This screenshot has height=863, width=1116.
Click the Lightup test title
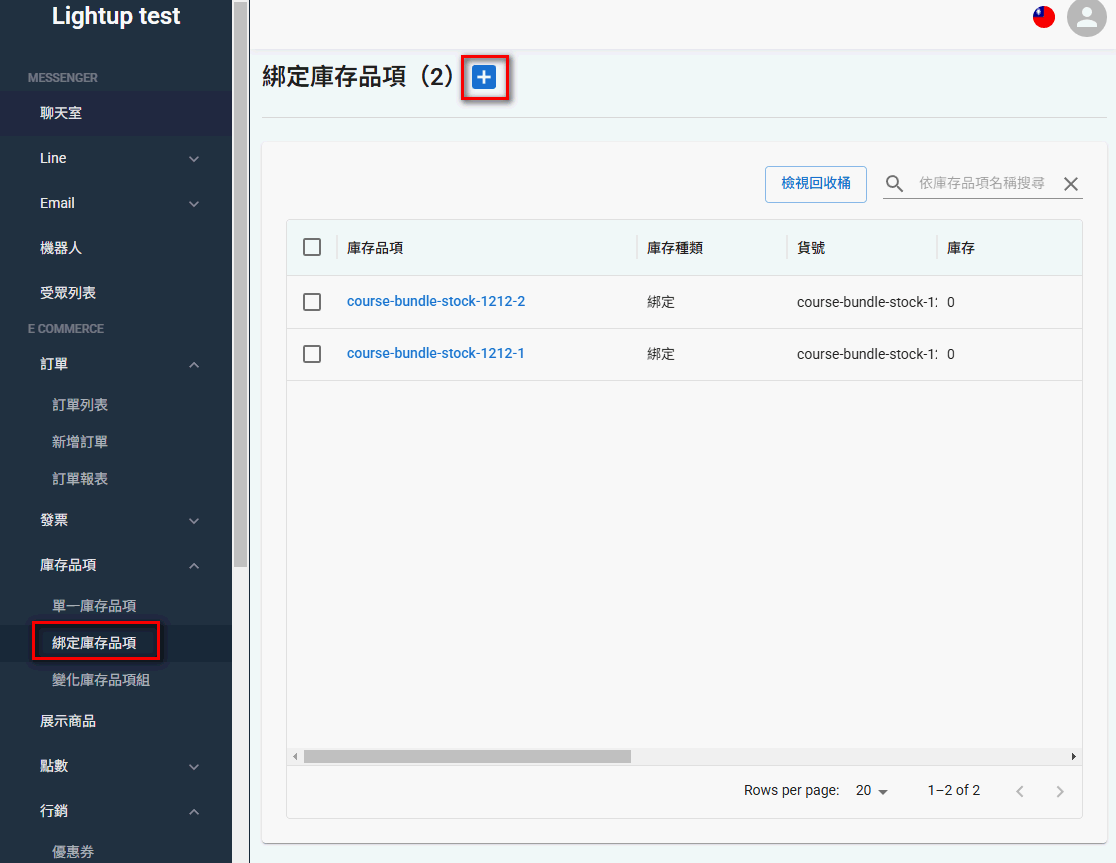[x=116, y=16]
